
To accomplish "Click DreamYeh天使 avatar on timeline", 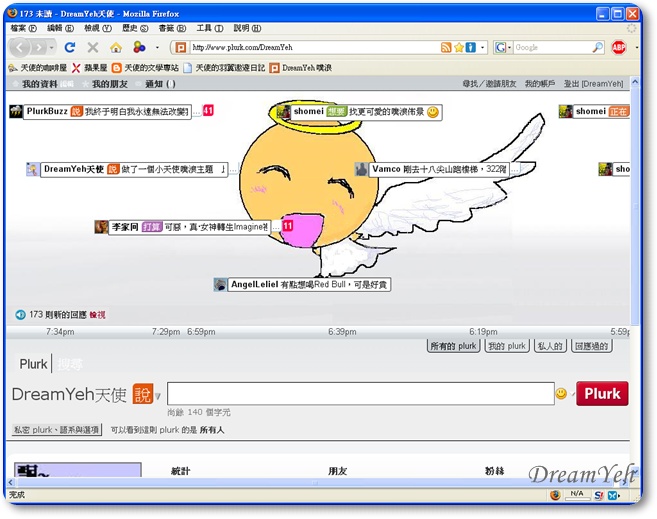I will pyautogui.click(x=33, y=169).
